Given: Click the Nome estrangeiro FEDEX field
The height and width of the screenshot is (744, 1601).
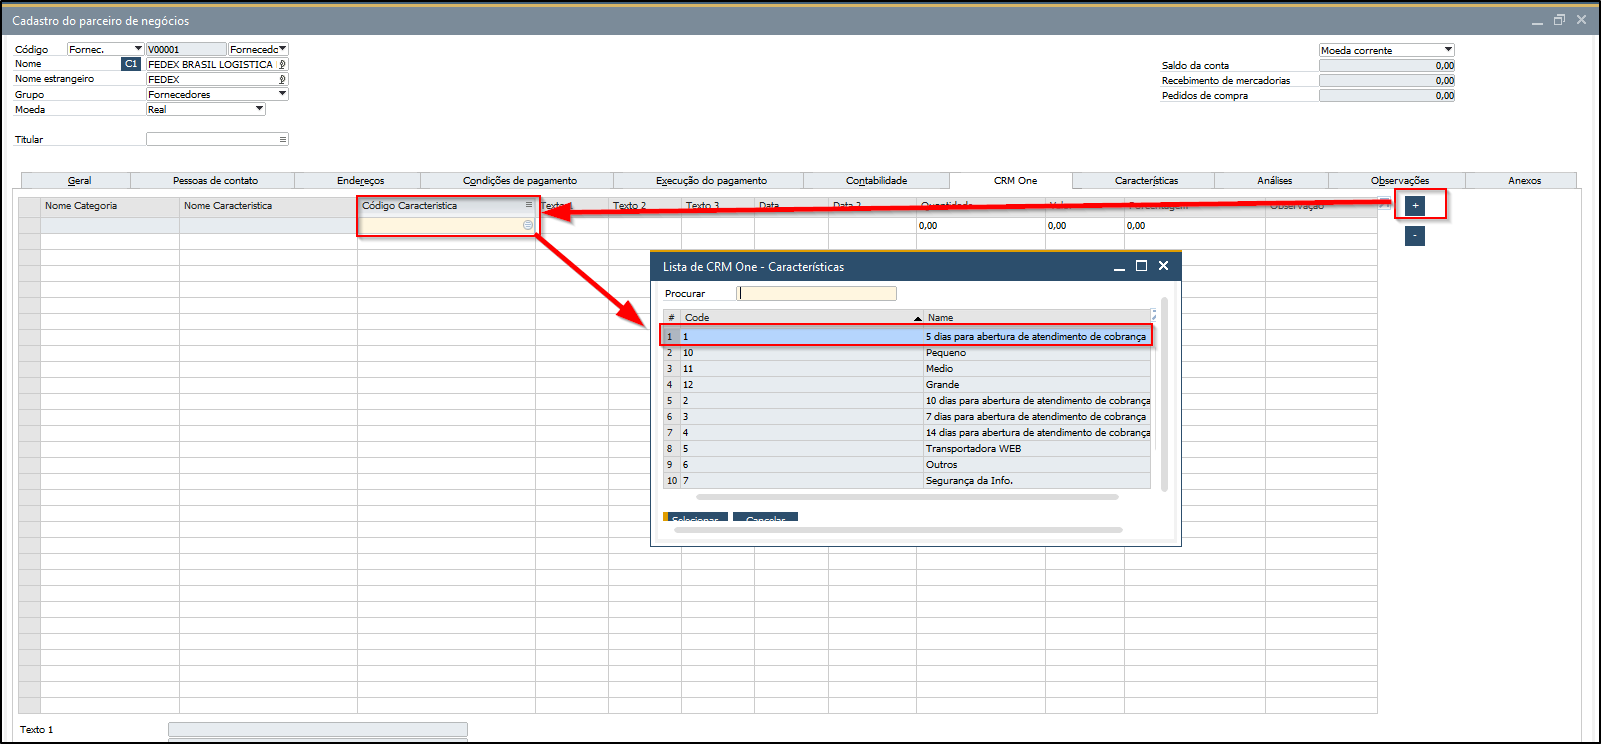Looking at the screenshot, I should point(217,79).
